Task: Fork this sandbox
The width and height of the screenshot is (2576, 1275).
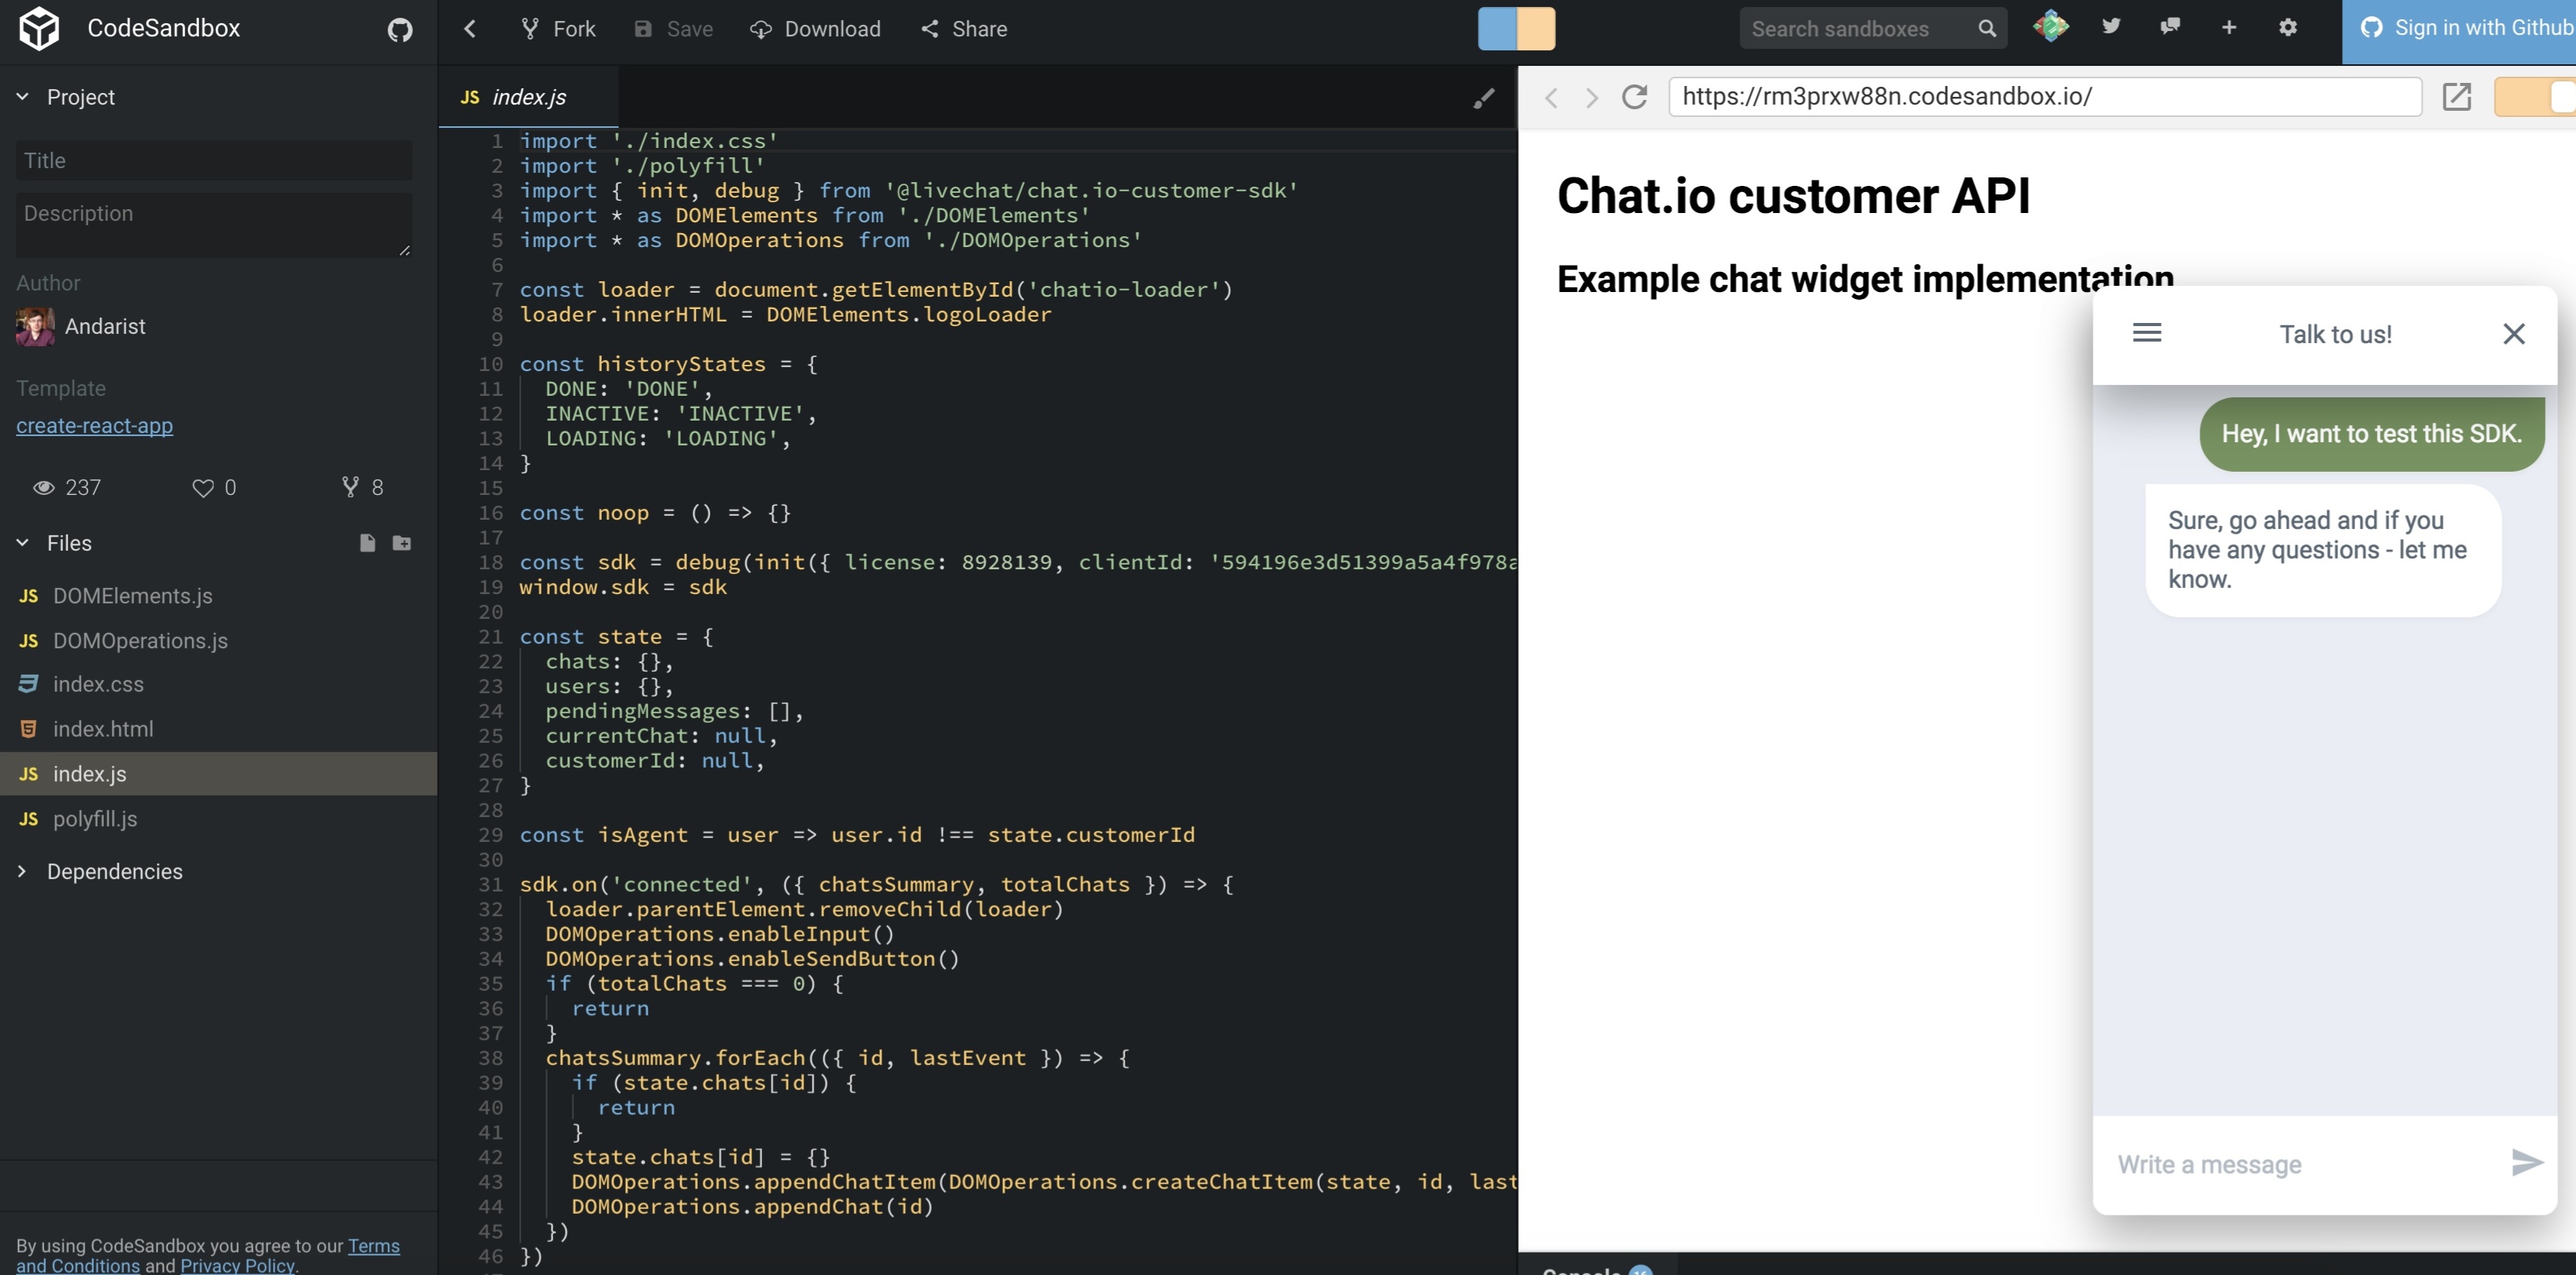Action: point(558,29)
